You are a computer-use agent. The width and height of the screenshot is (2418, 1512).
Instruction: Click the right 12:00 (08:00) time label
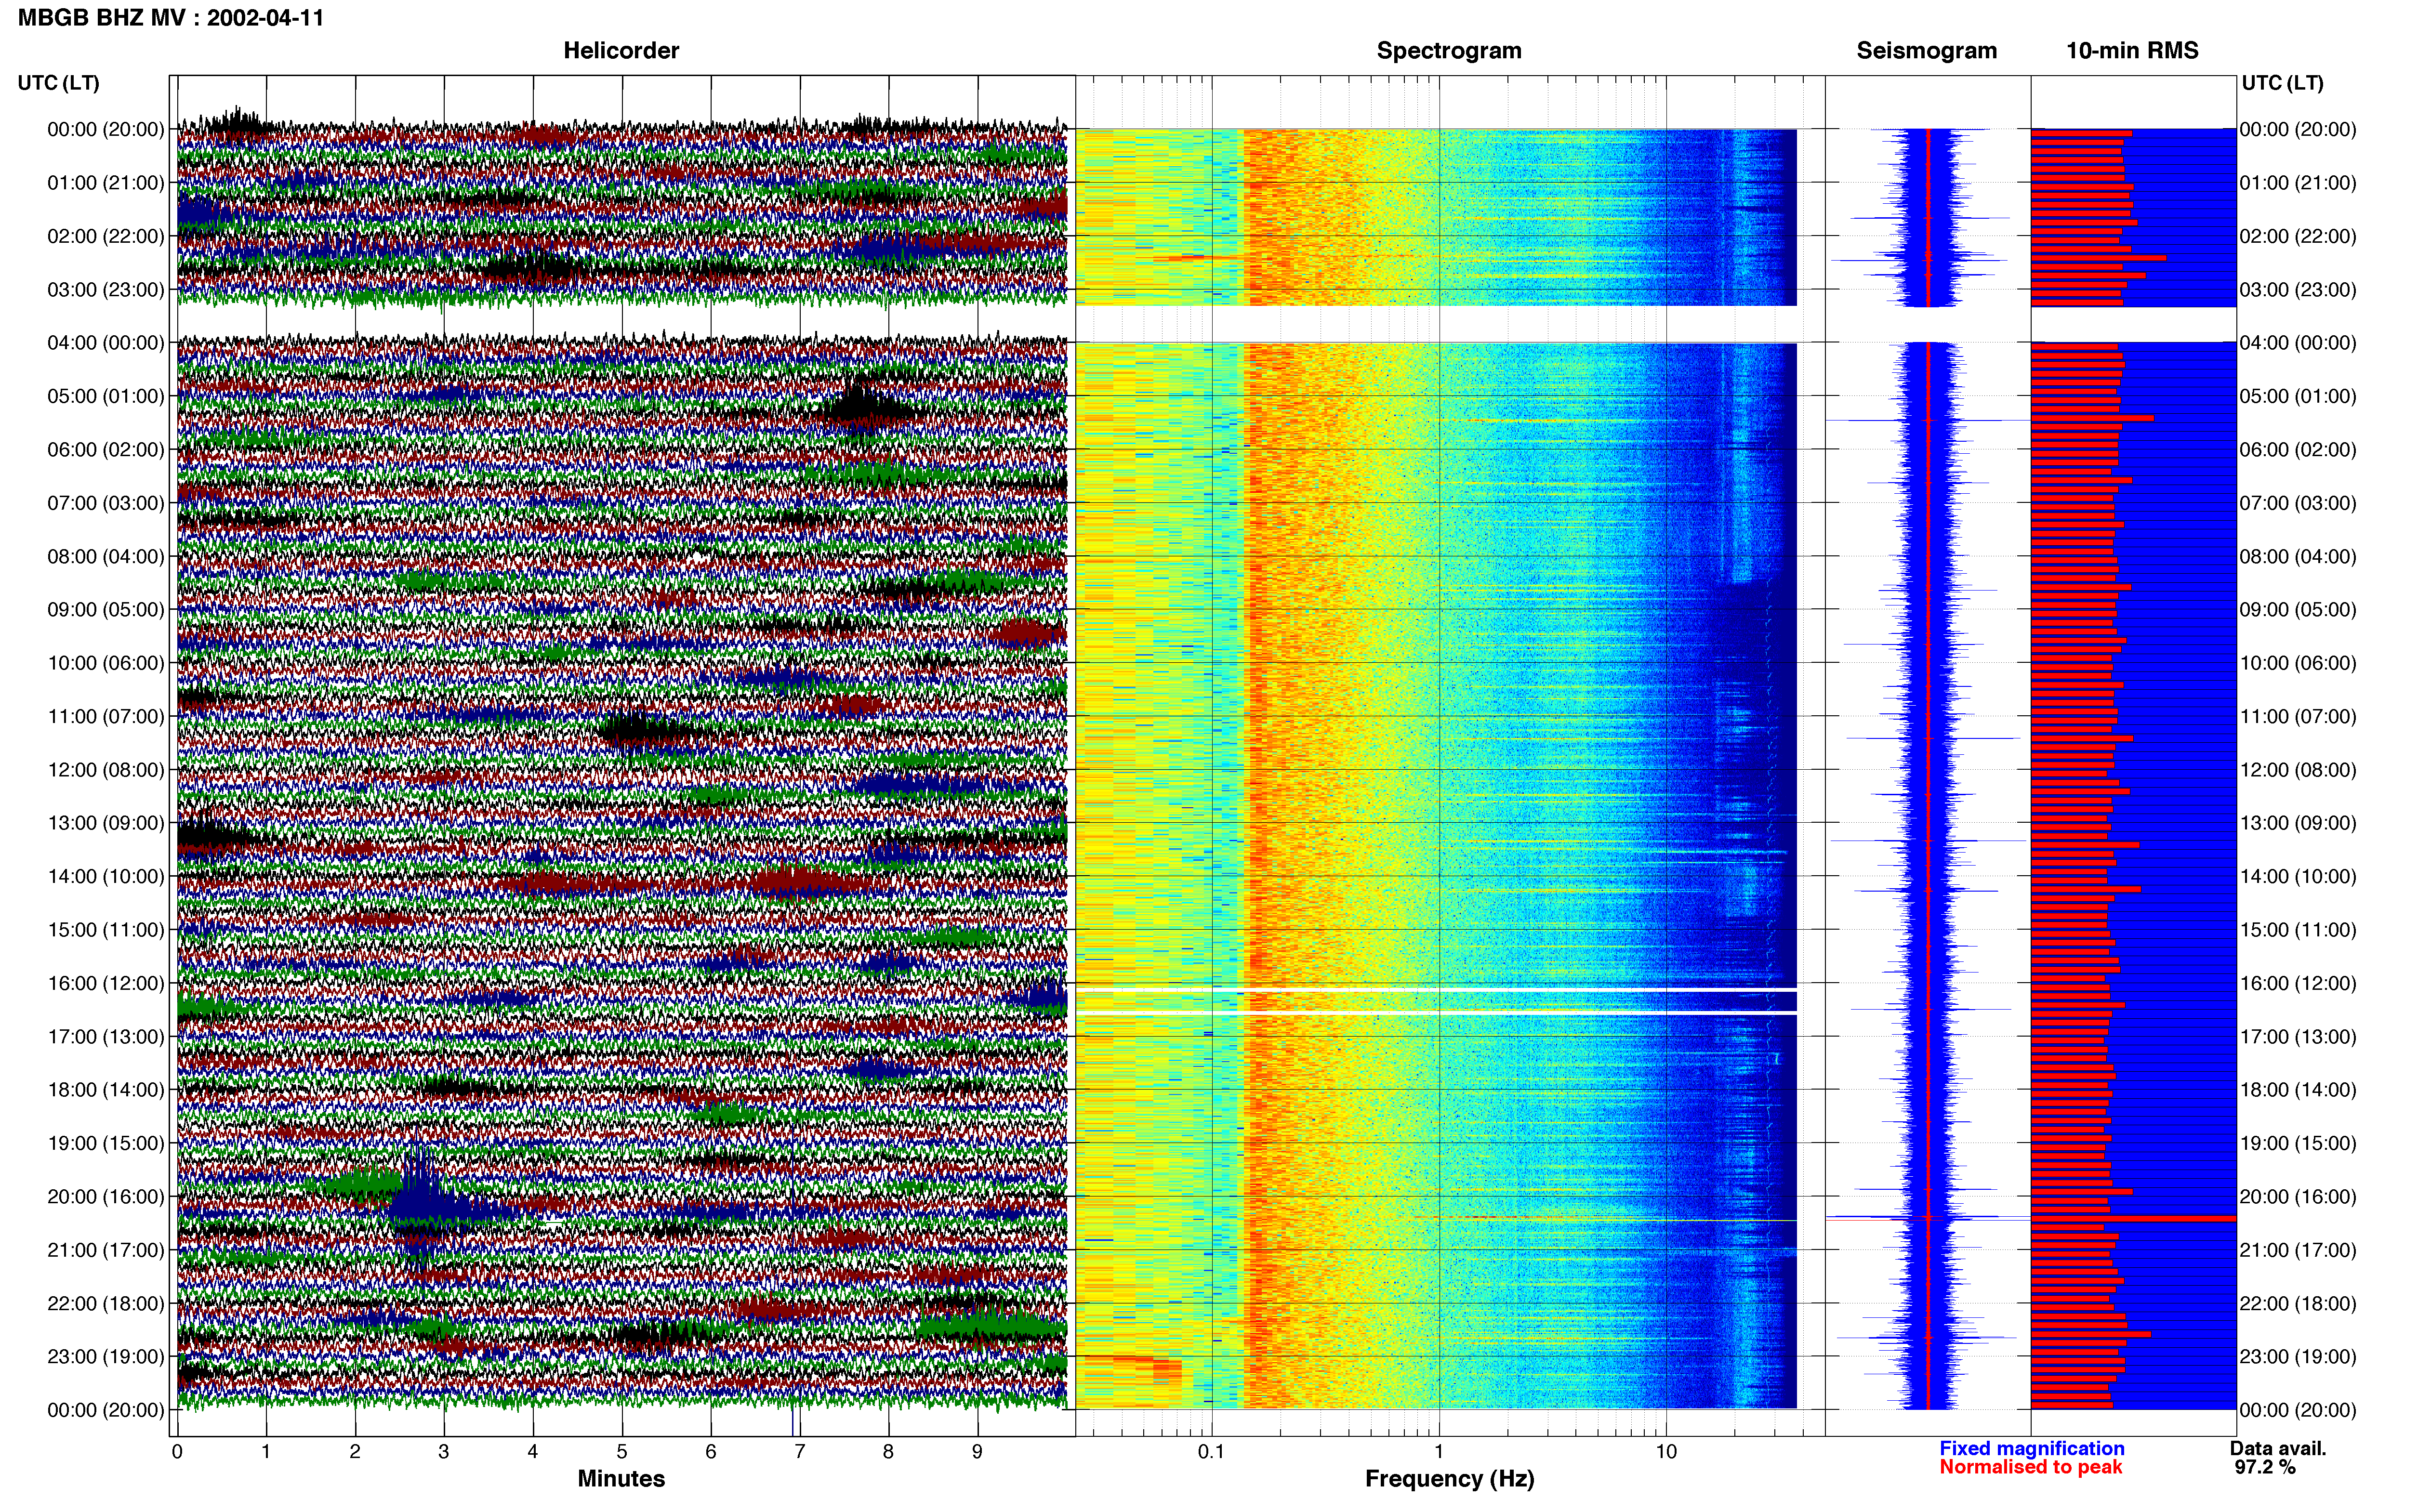(2298, 770)
